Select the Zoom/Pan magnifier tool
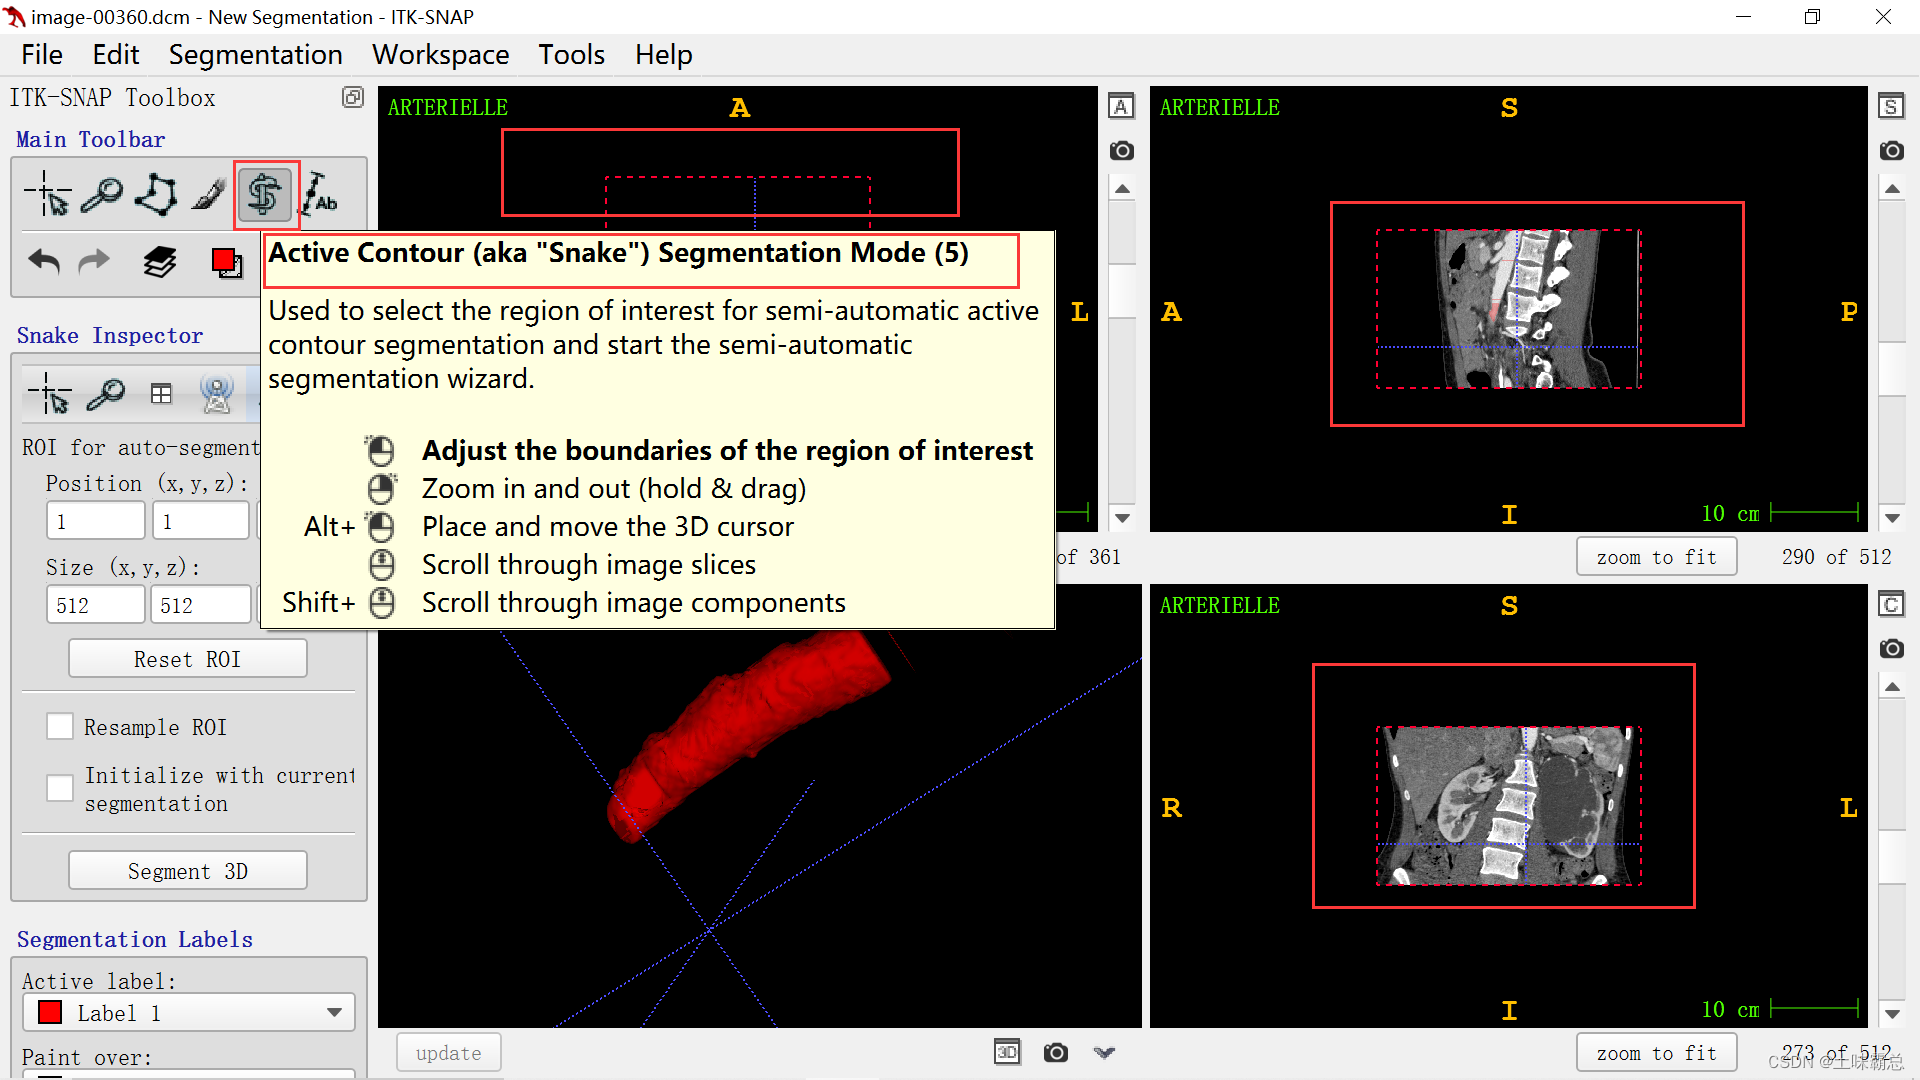Screen dimensions: 1920x1080 tap(101, 194)
